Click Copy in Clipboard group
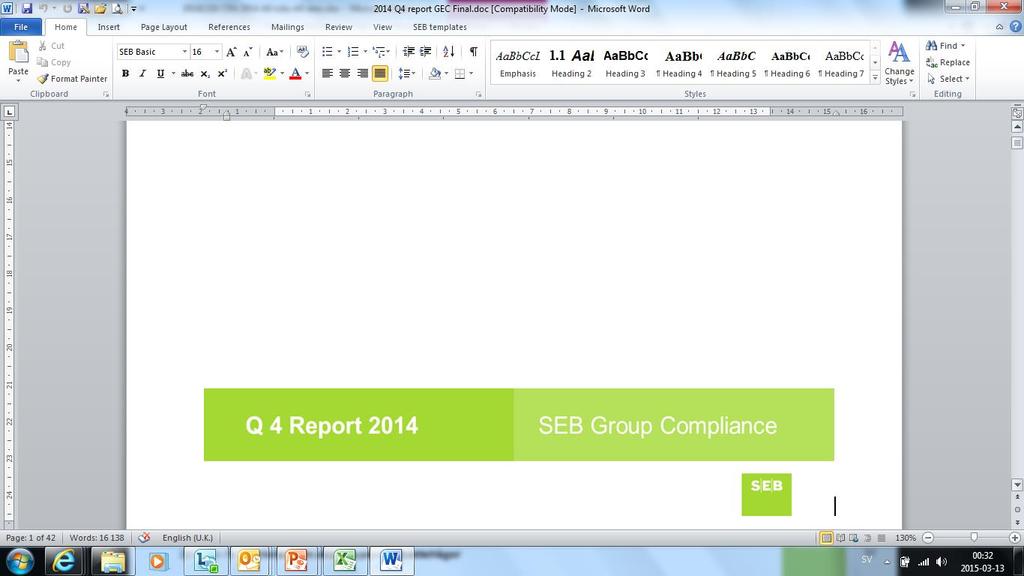This screenshot has width=1024, height=576. [x=54, y=62]
